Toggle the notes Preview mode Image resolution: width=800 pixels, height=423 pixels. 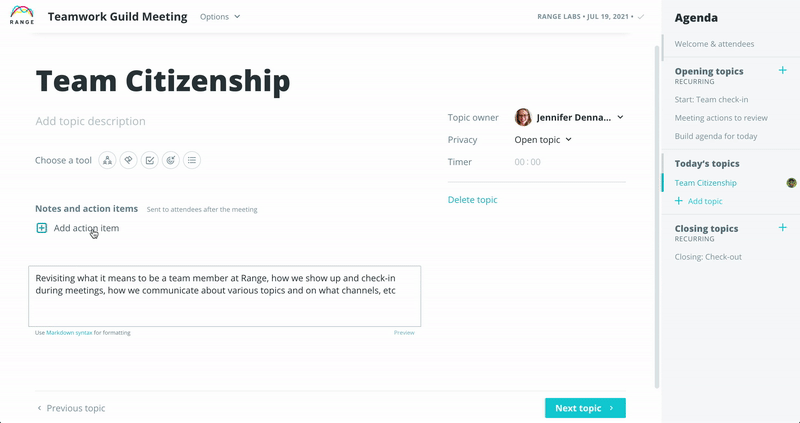pyautogui.click(x=404, y=333)
